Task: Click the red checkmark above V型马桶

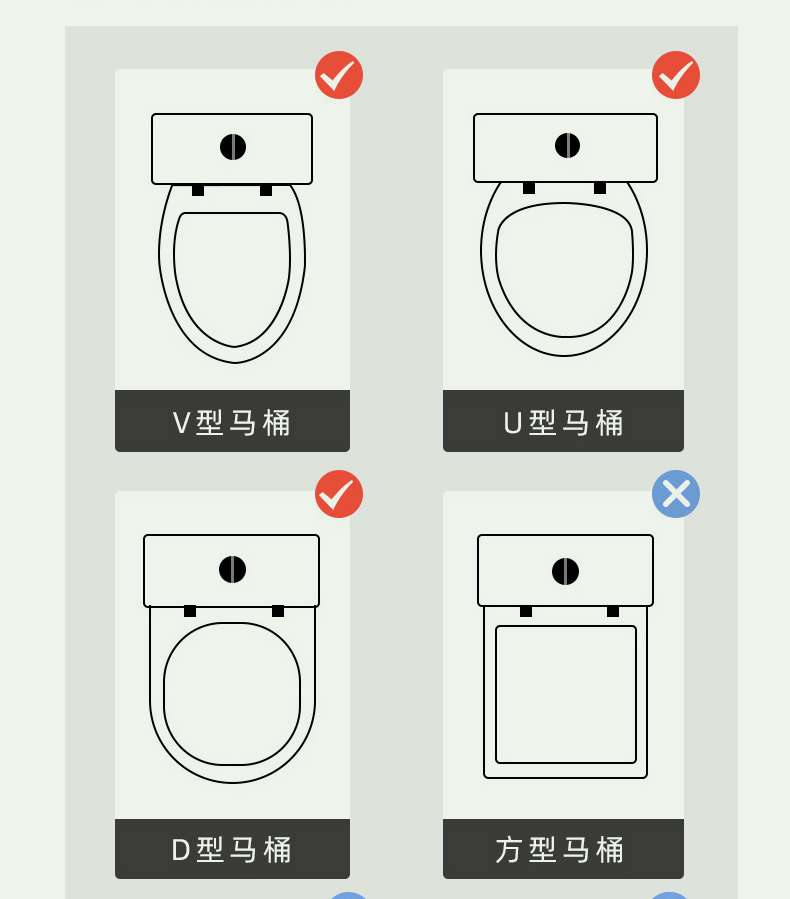Action: 339,75
